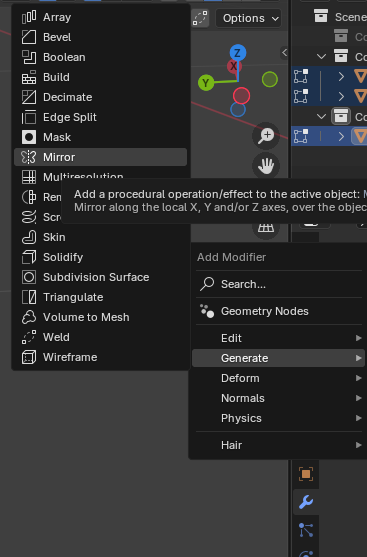Toggle the sidebar arrow in the viewport

284,53
